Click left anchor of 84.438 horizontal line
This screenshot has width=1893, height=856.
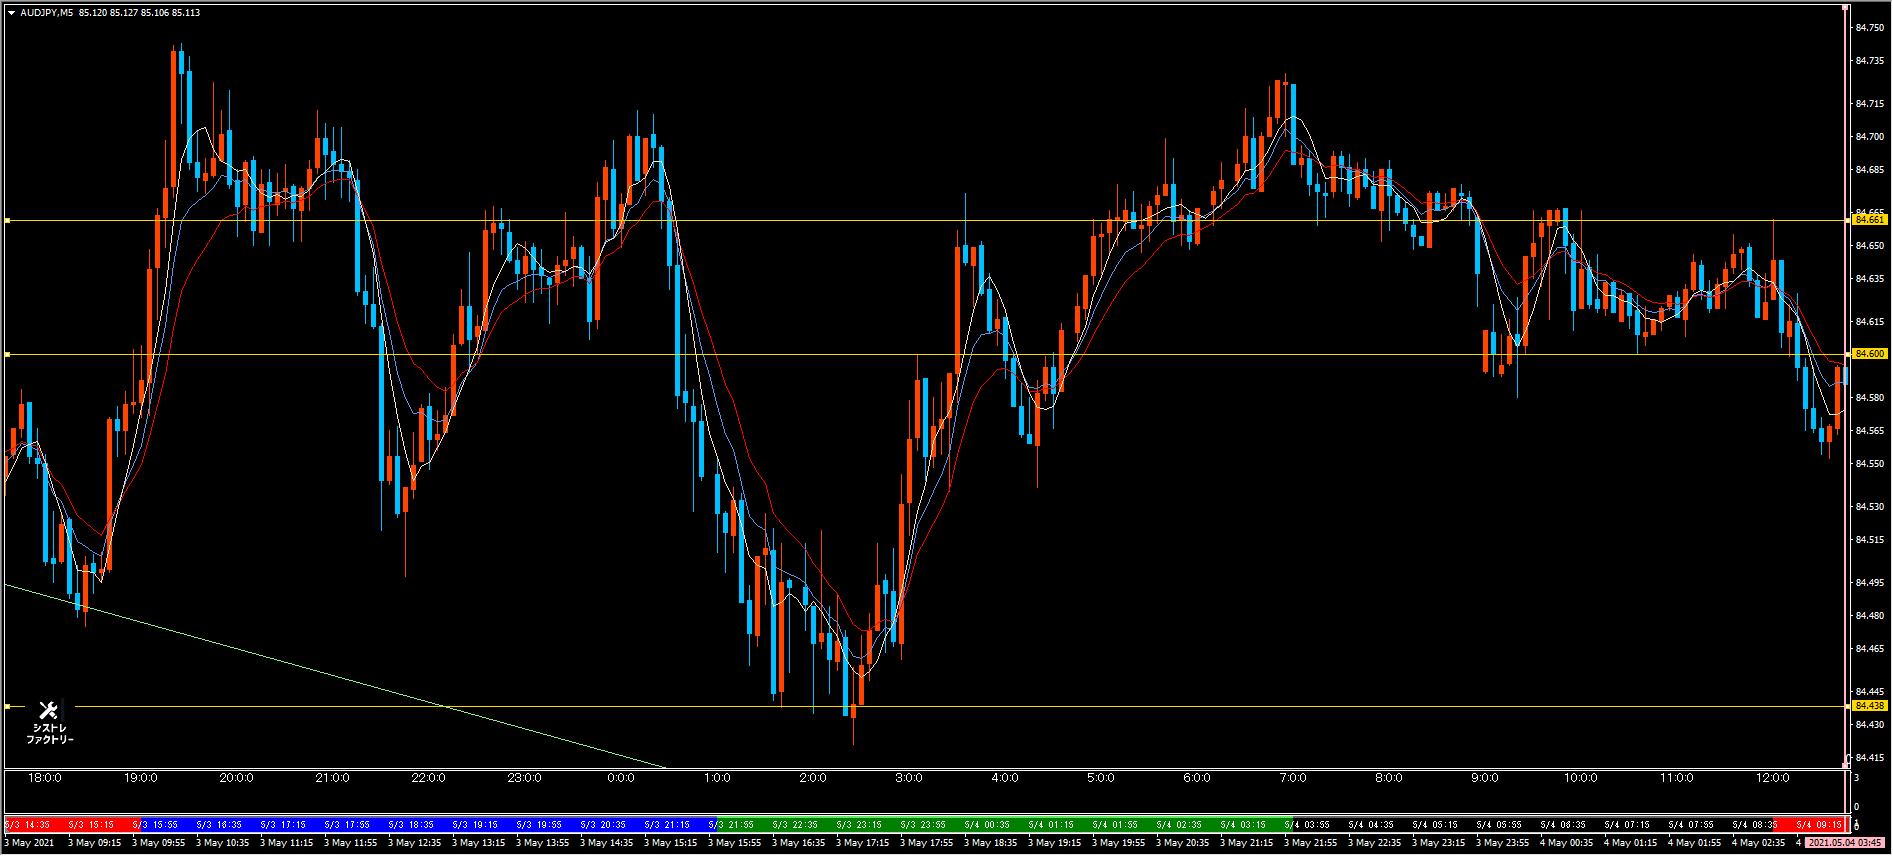[7, 707]
